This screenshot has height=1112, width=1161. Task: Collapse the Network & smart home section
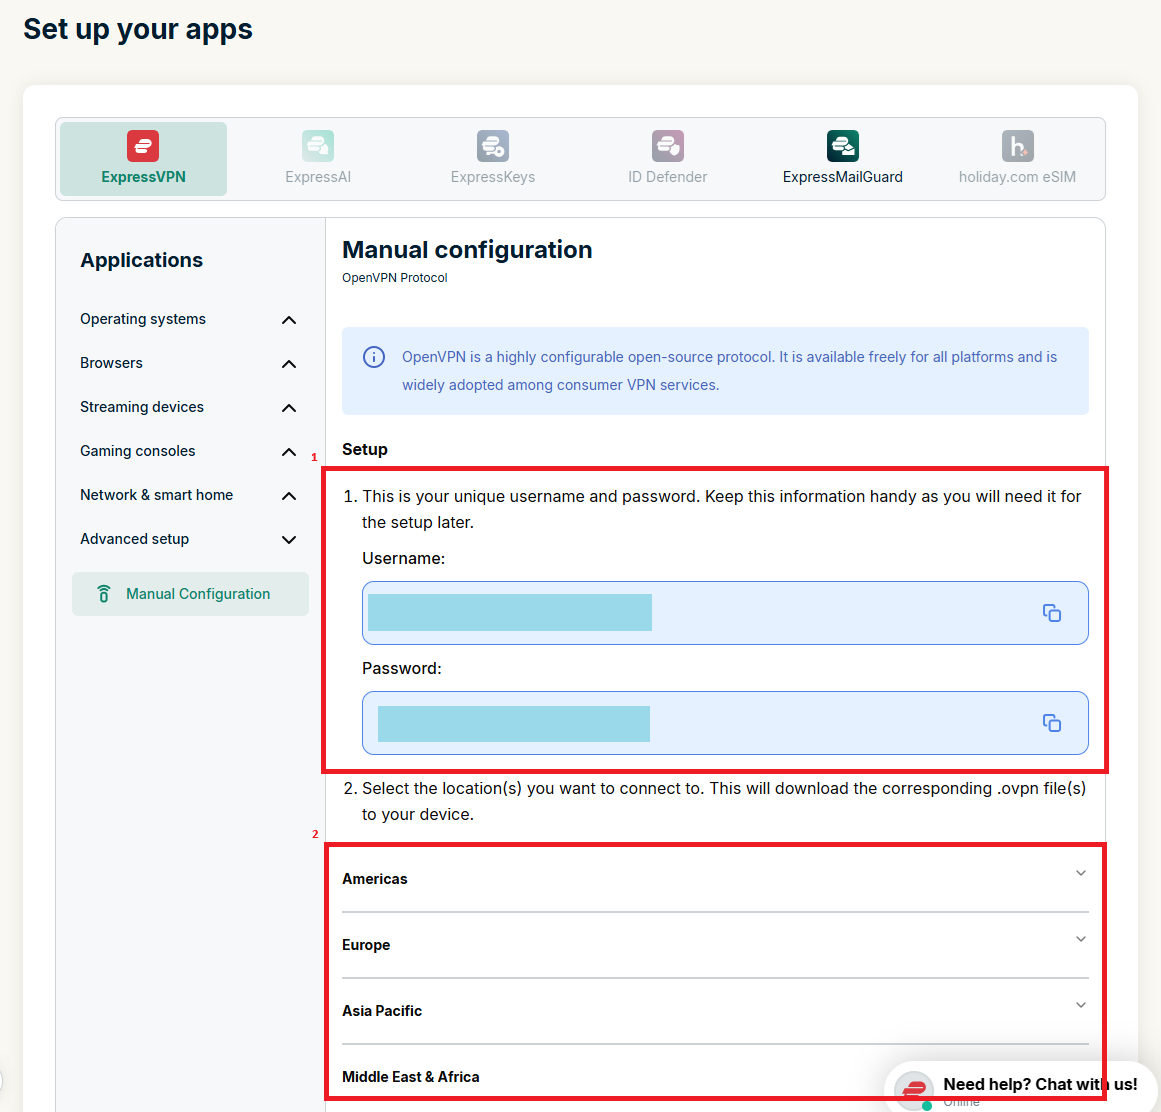coord(289,495)
